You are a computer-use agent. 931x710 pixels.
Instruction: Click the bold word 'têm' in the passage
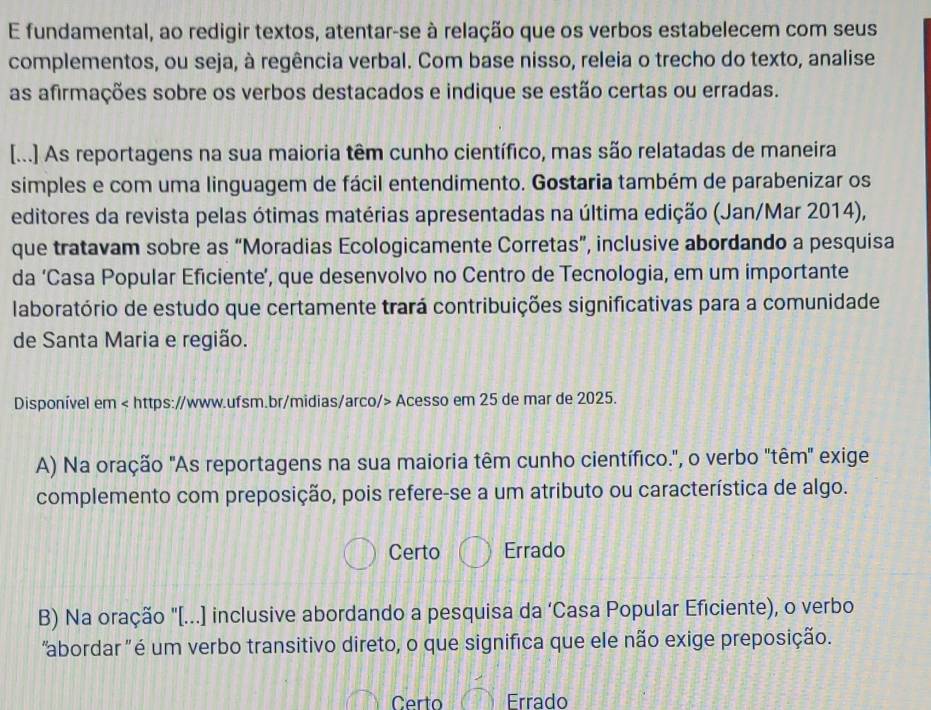click(365, 153)
